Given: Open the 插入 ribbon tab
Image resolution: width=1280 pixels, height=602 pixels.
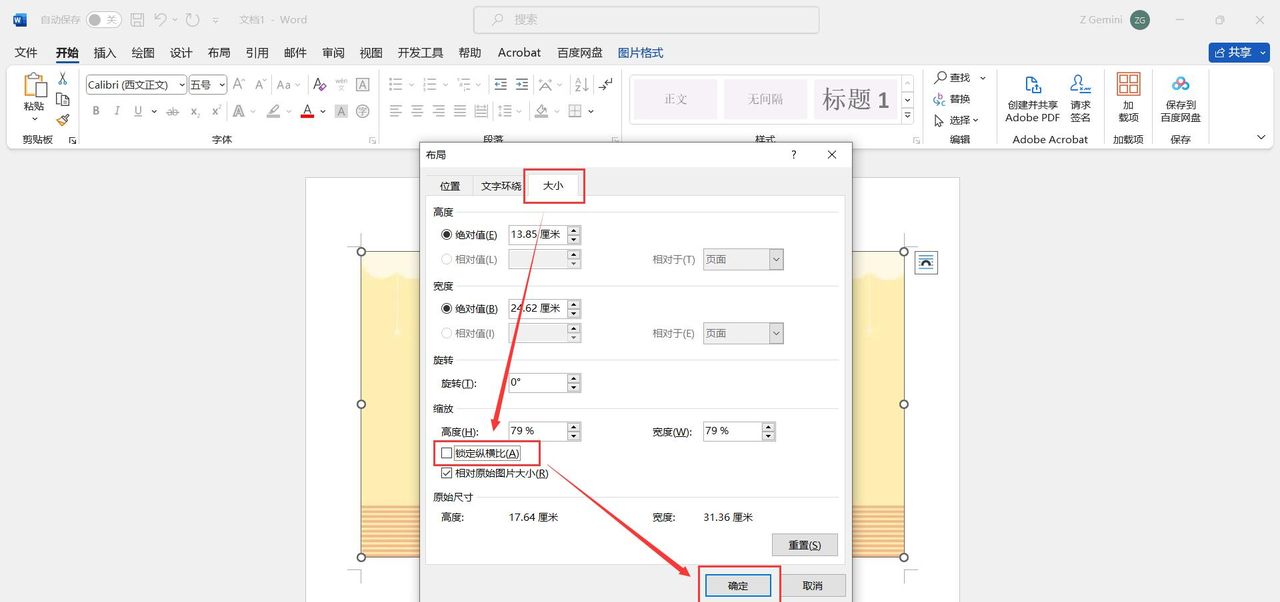Looking at the screenshot, I should click(x=104, y=52).
